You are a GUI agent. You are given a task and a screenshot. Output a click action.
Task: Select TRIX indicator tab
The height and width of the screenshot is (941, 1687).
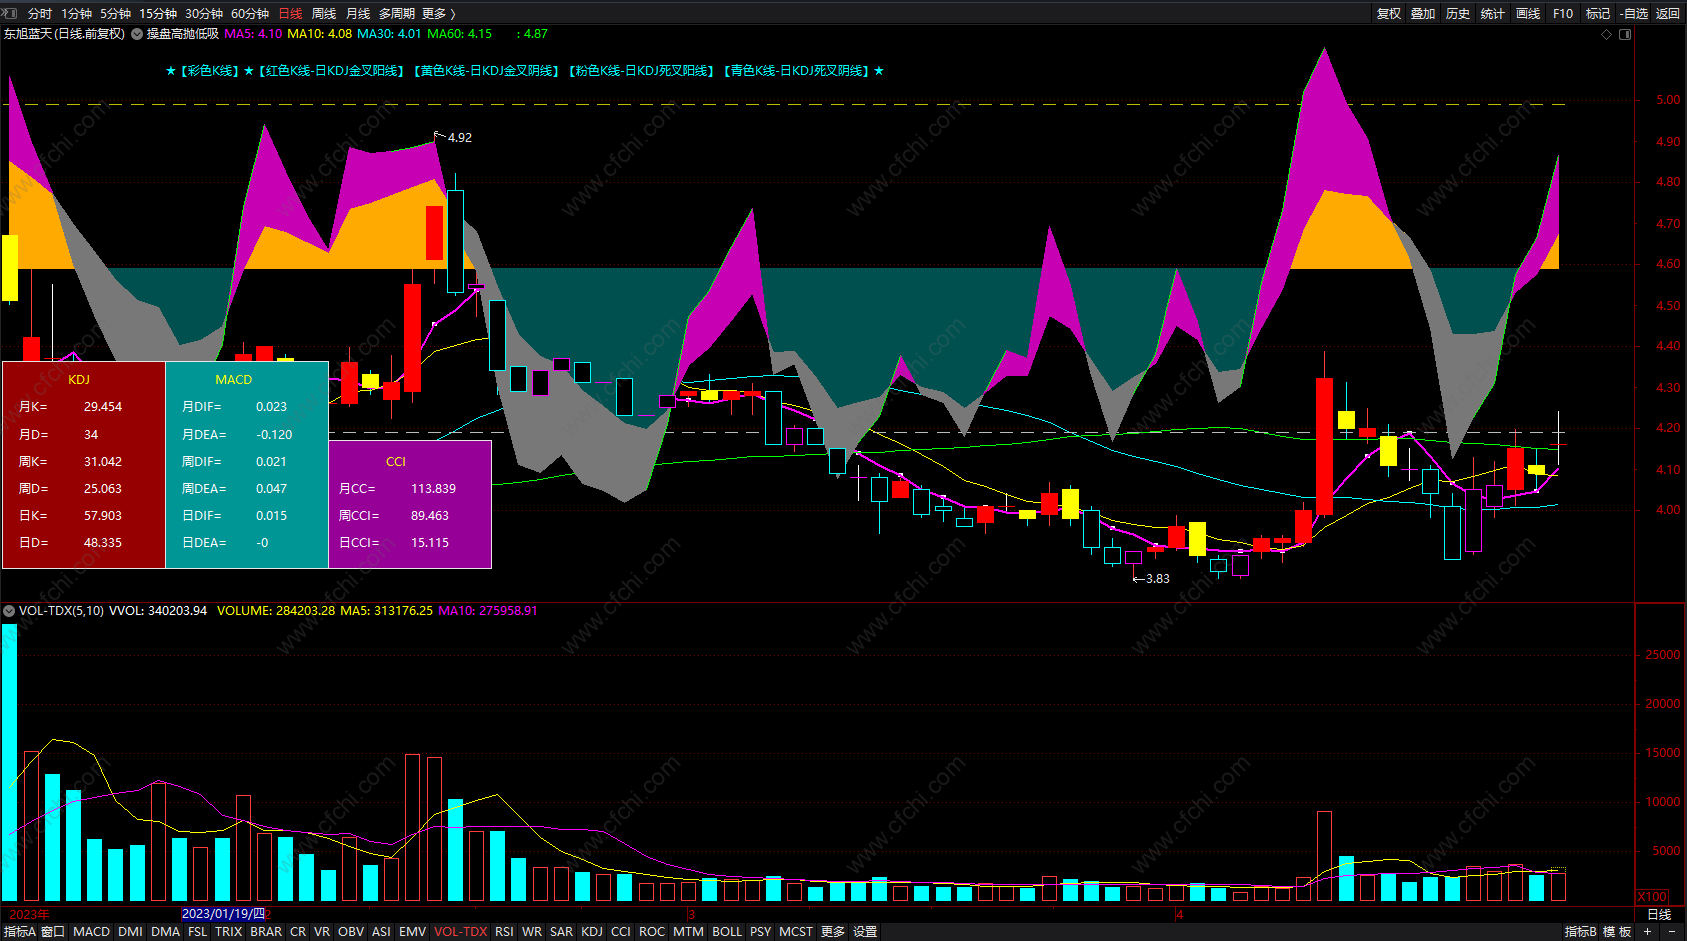tap(228, 932)
